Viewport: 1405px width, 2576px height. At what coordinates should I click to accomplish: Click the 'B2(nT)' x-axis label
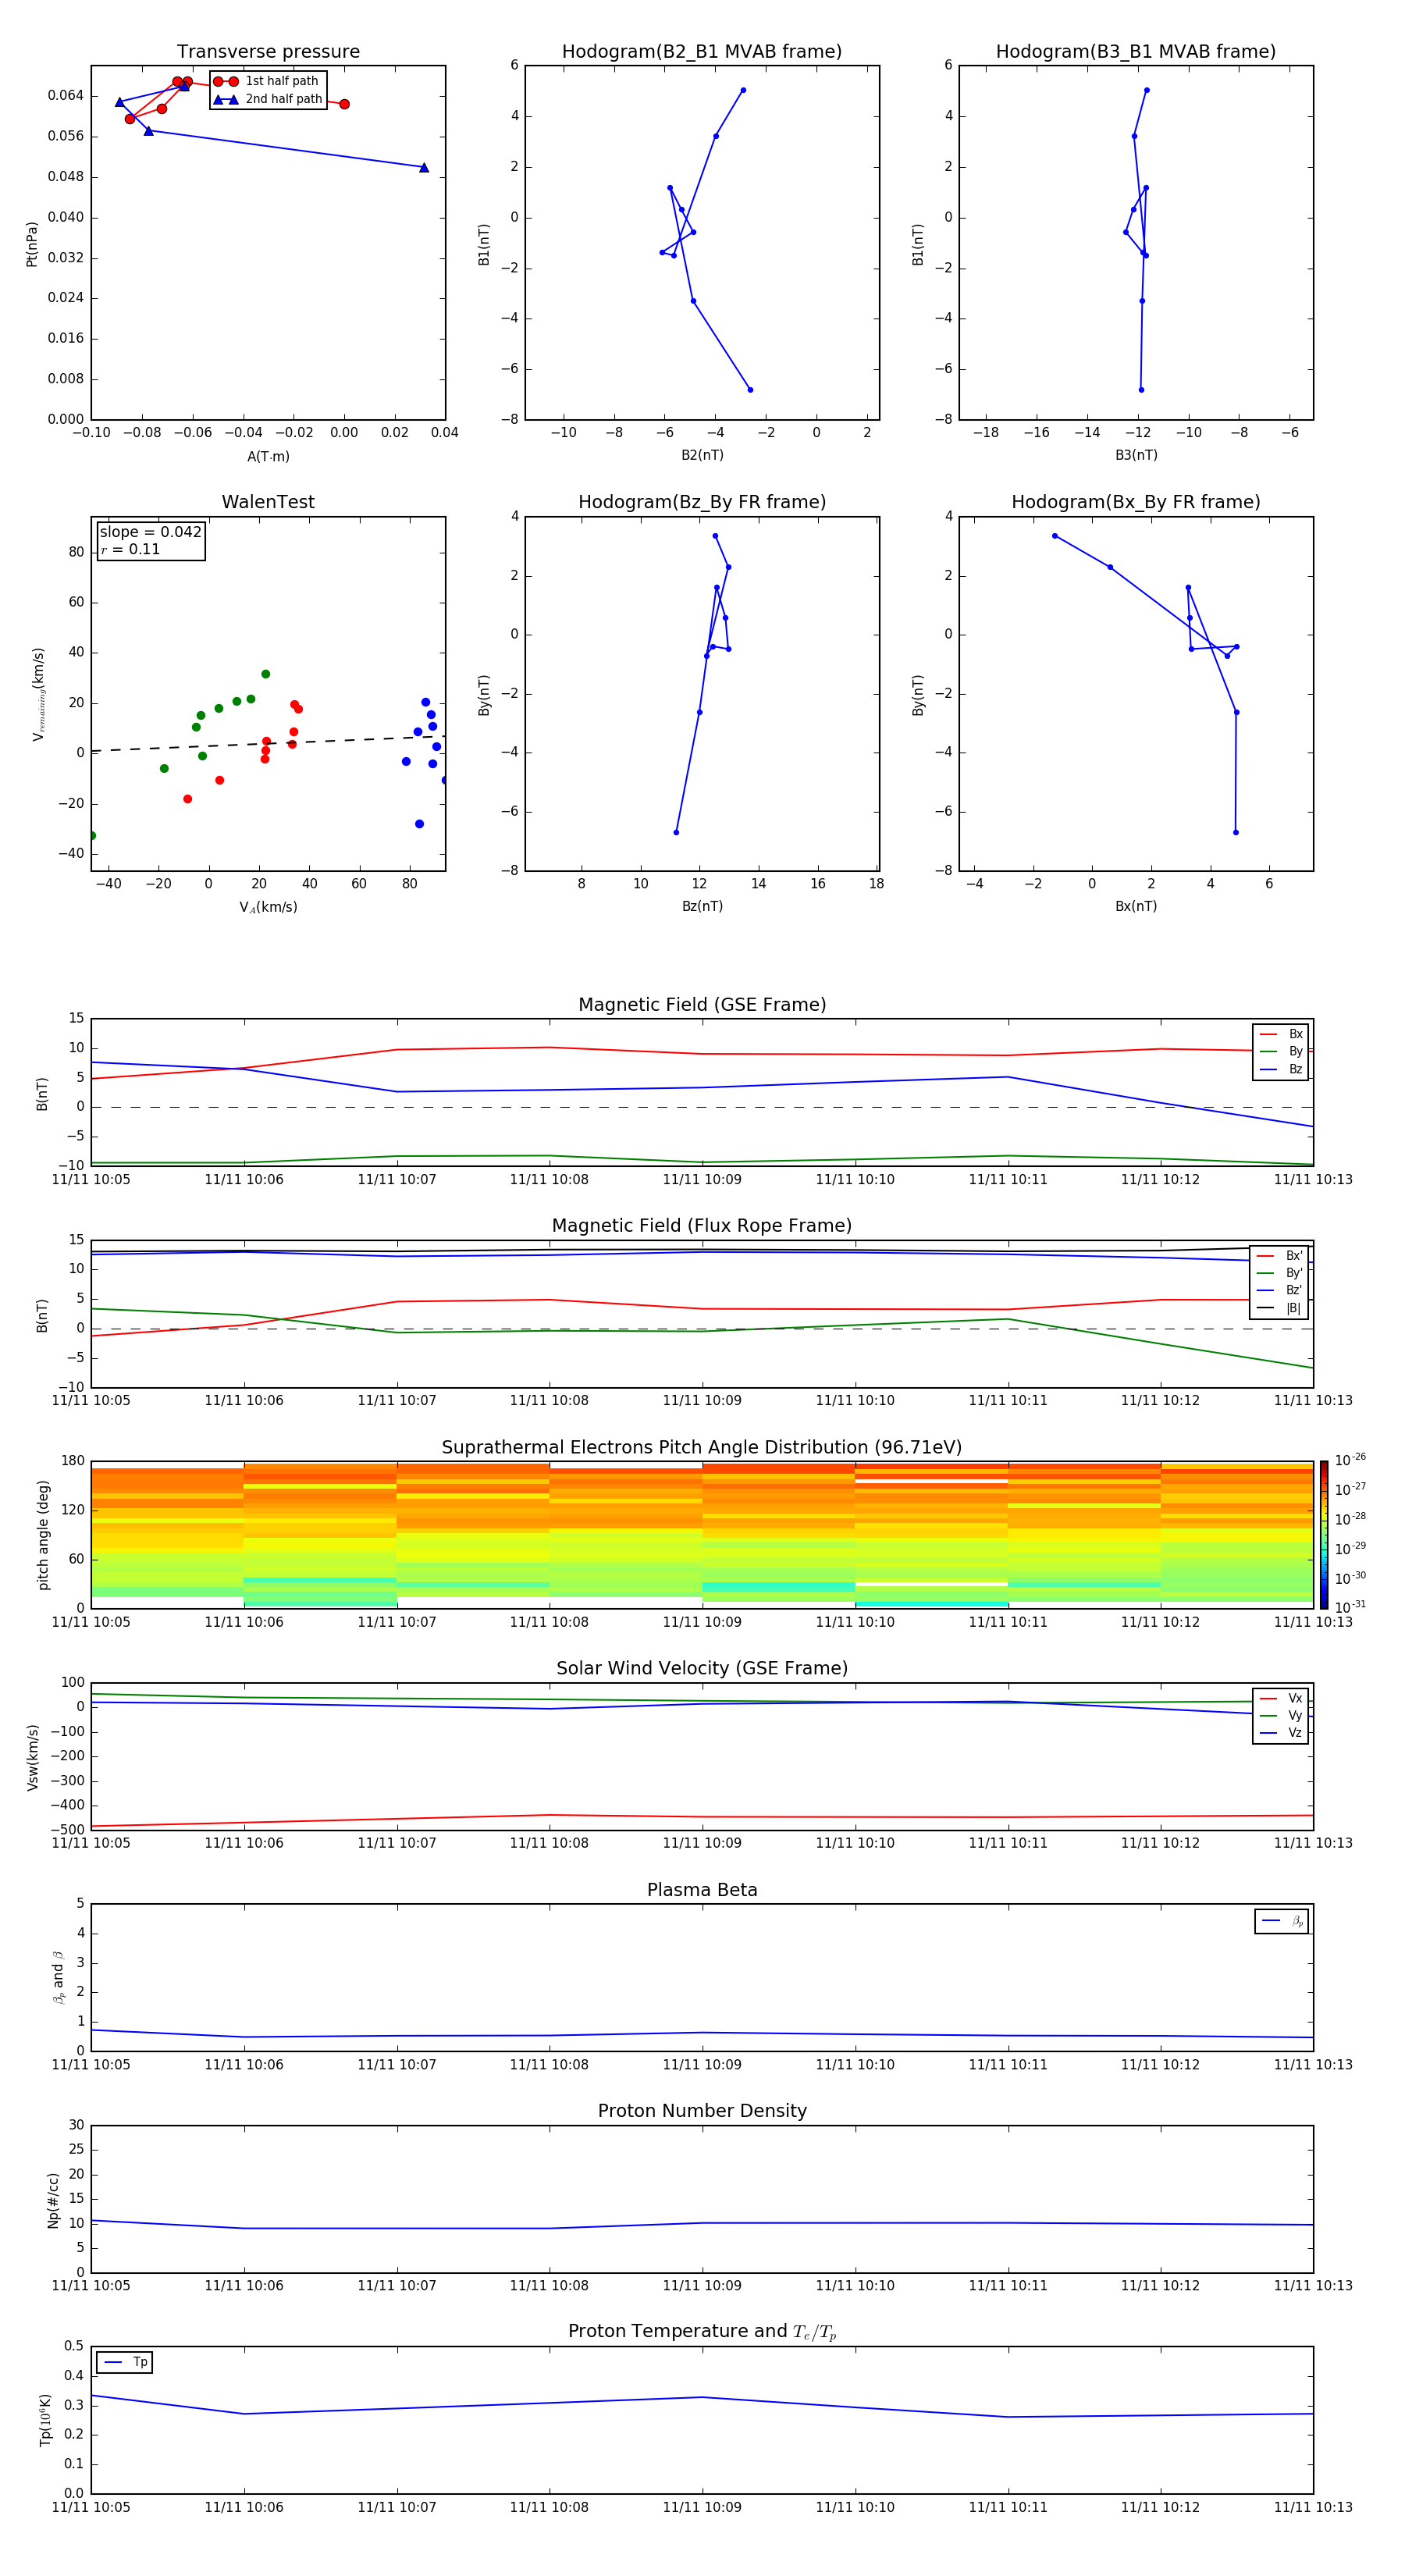click(x=702, y=455)
